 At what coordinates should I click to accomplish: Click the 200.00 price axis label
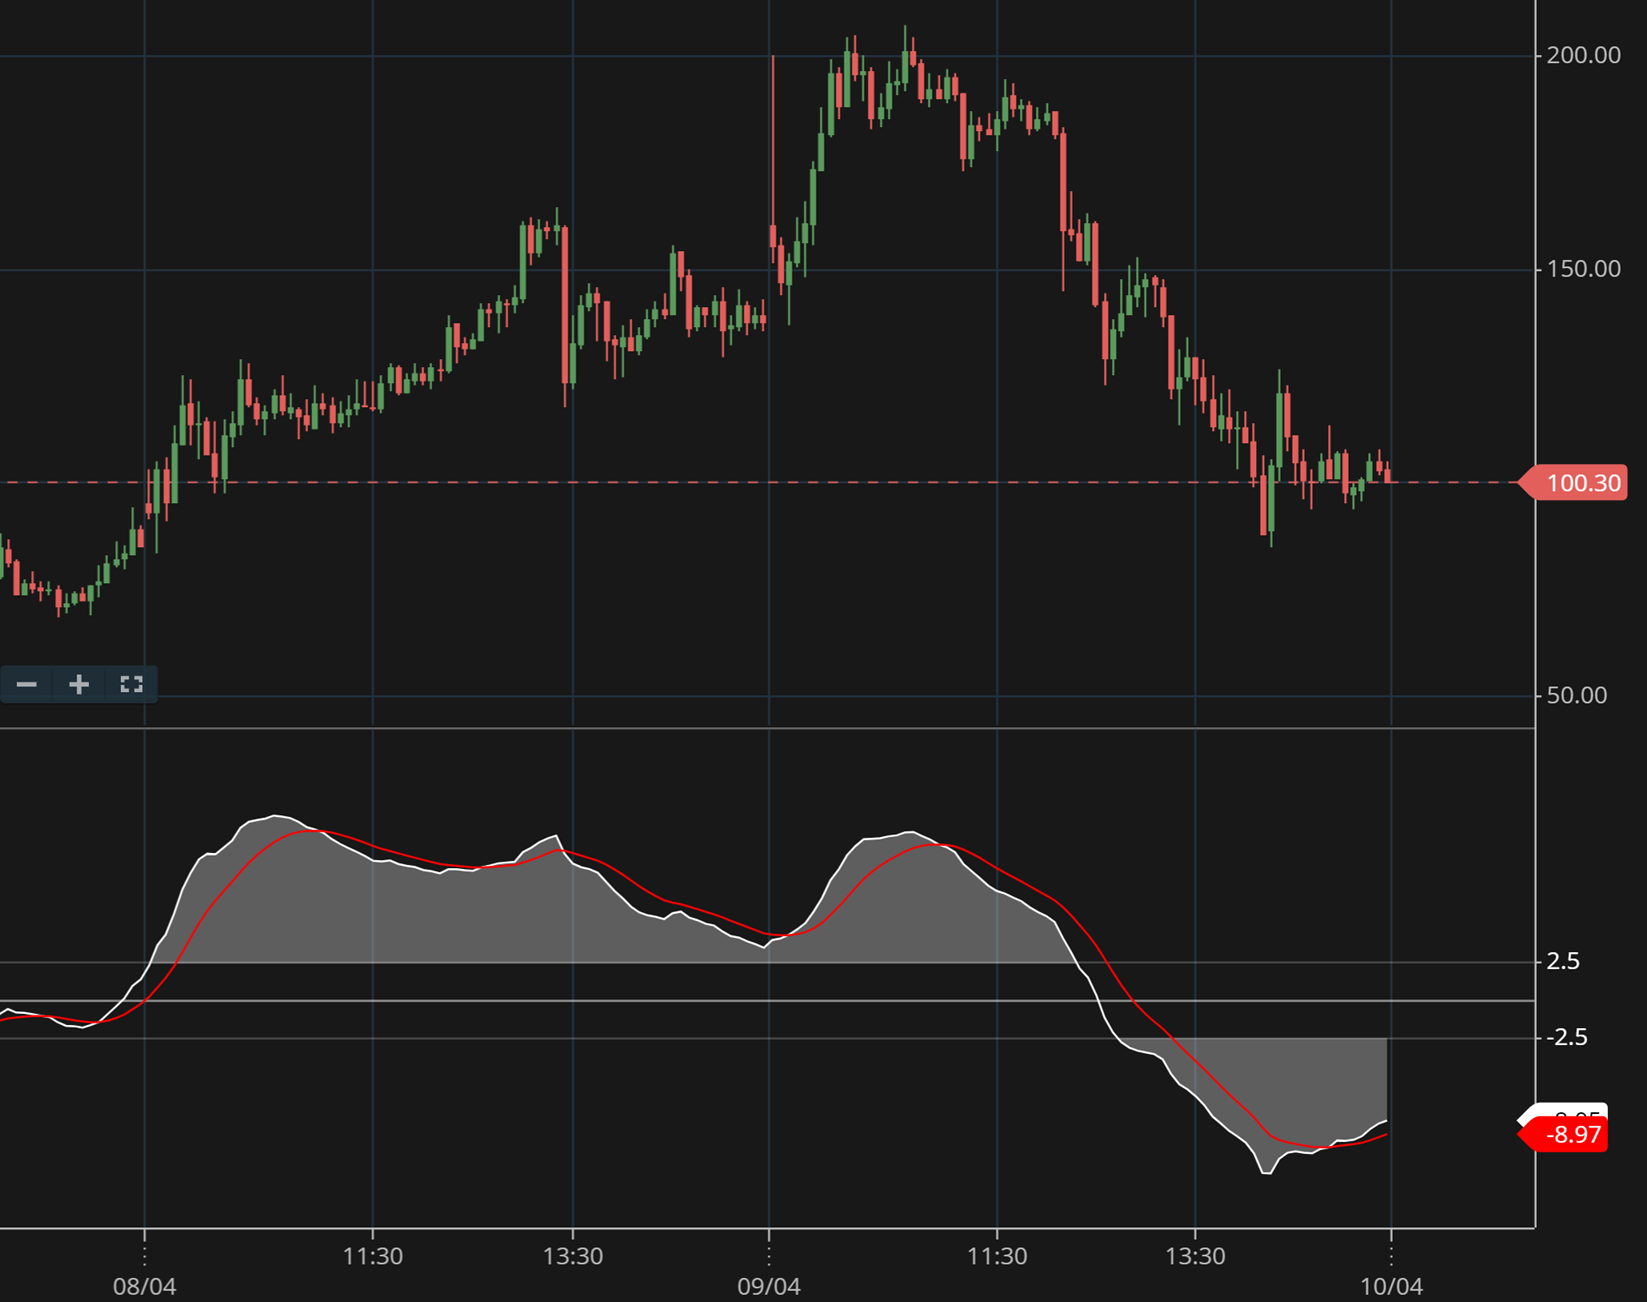(x=1582, y=55)
